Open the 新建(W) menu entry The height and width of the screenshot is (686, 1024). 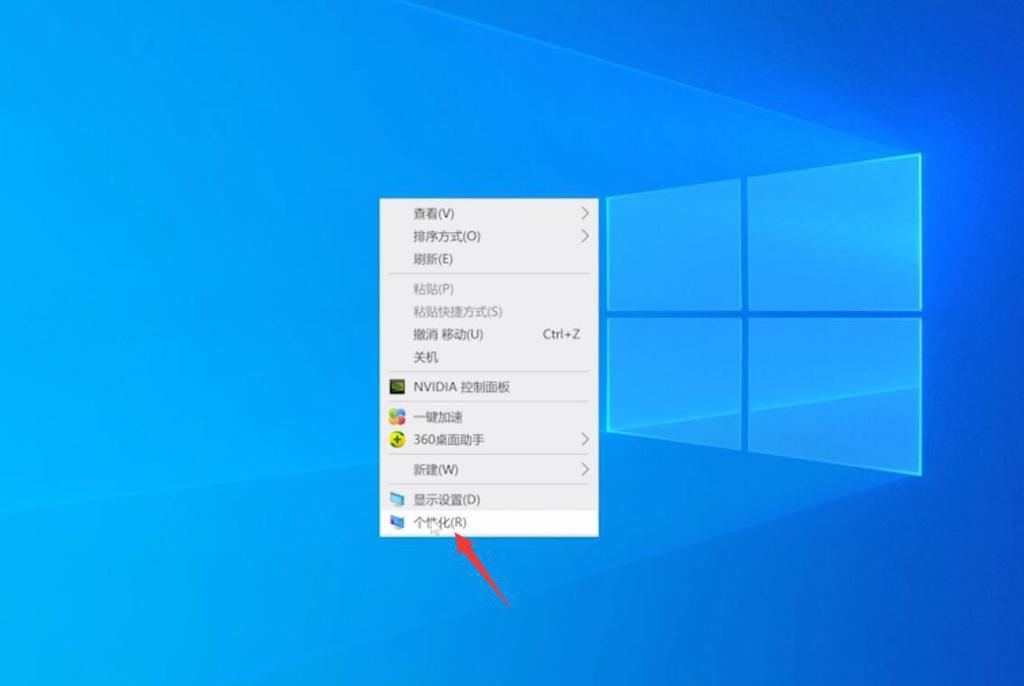(x=488, y=469)
